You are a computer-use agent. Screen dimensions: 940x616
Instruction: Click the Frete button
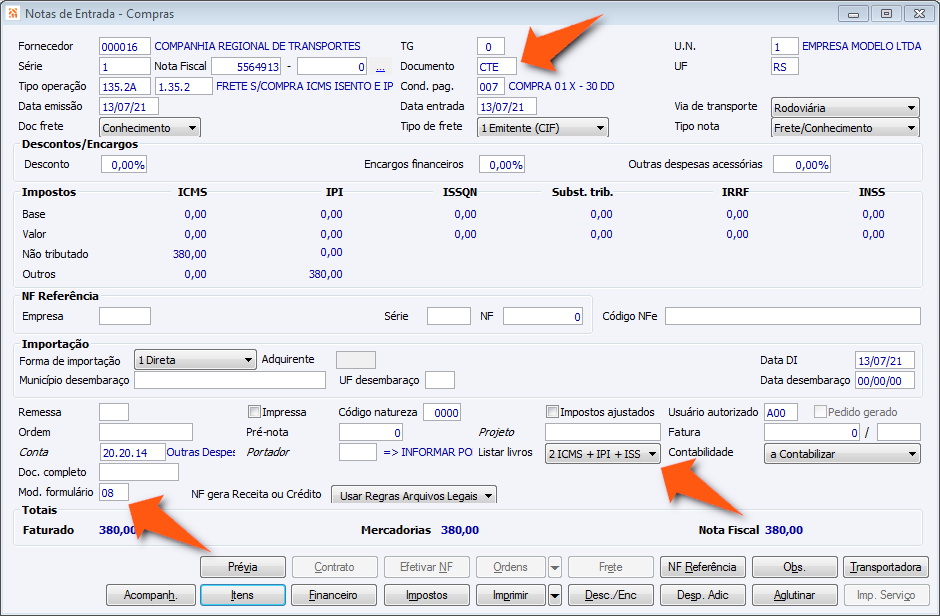coord(611,567)
